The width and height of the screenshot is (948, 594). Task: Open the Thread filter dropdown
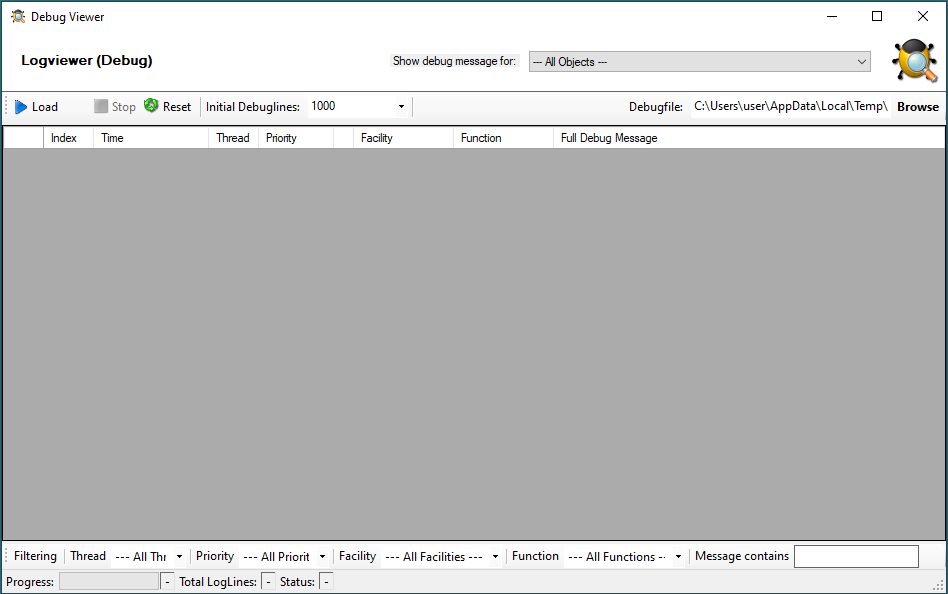click(179, 557)
